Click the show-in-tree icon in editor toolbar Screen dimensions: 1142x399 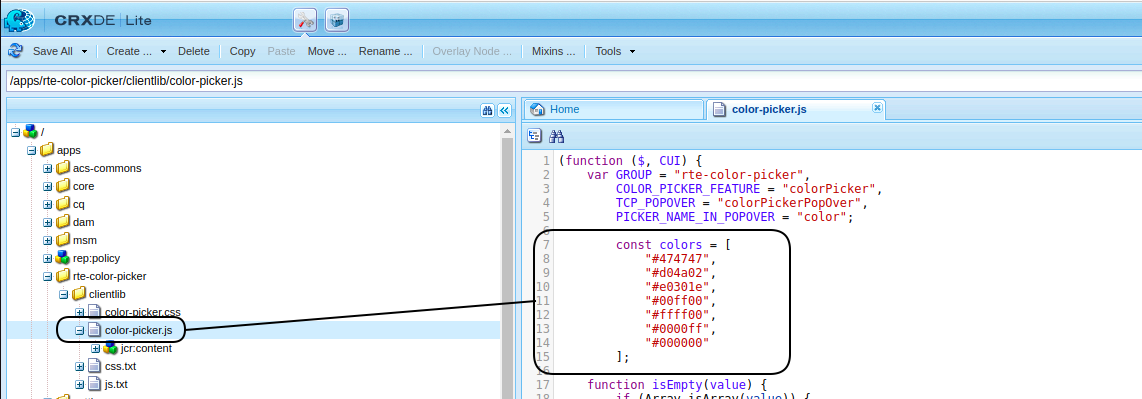[x=535, y=135]
